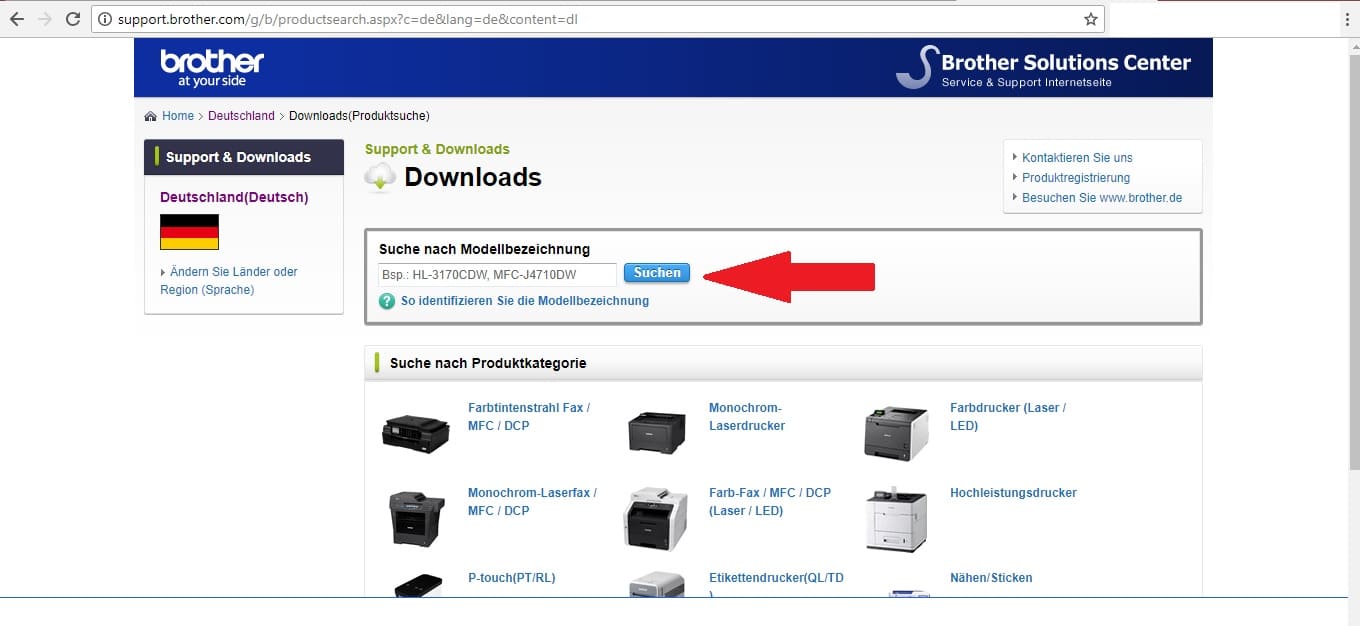The height and width of the screenshot is (626, 1360).
Task: Open the Nähen/Sticken category link
Action: (x=991, y=578)
